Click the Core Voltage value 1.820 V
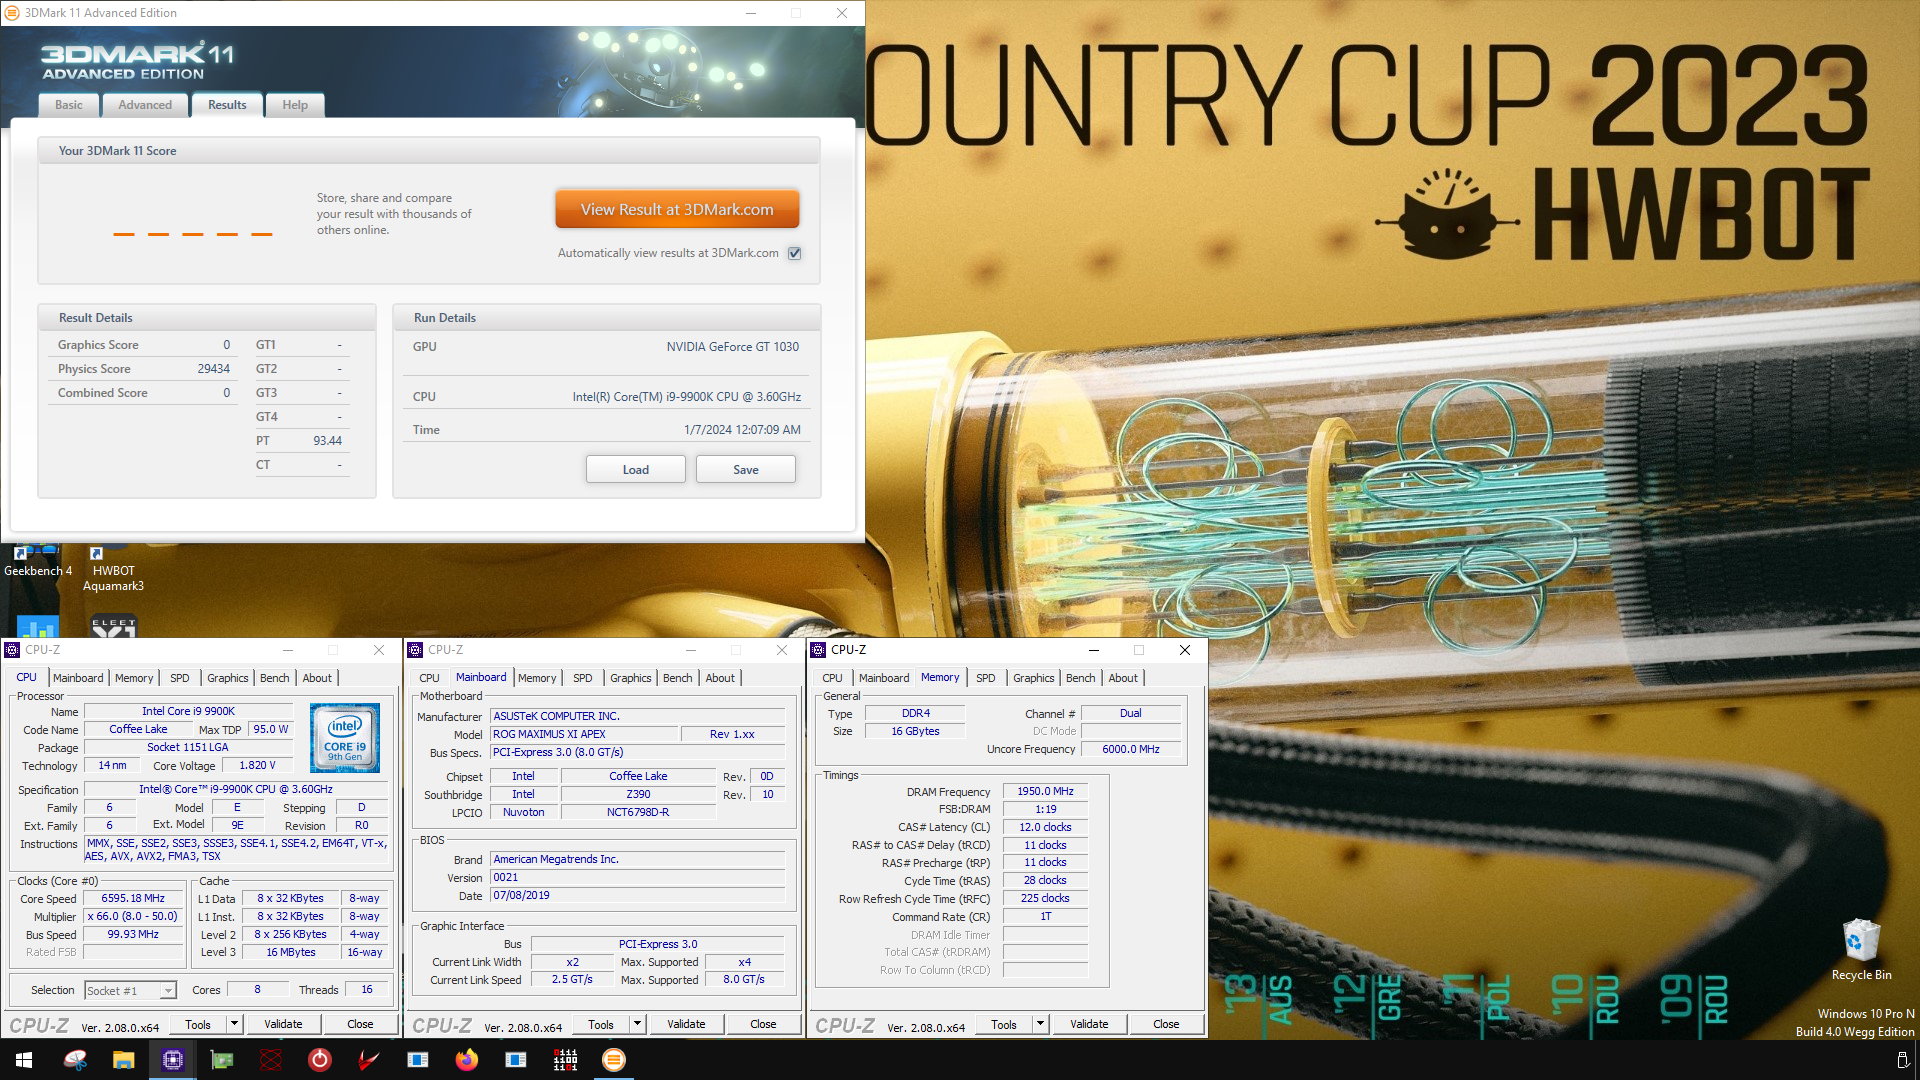Screen dimensions: 1920x1080 (x=257, y=765)
